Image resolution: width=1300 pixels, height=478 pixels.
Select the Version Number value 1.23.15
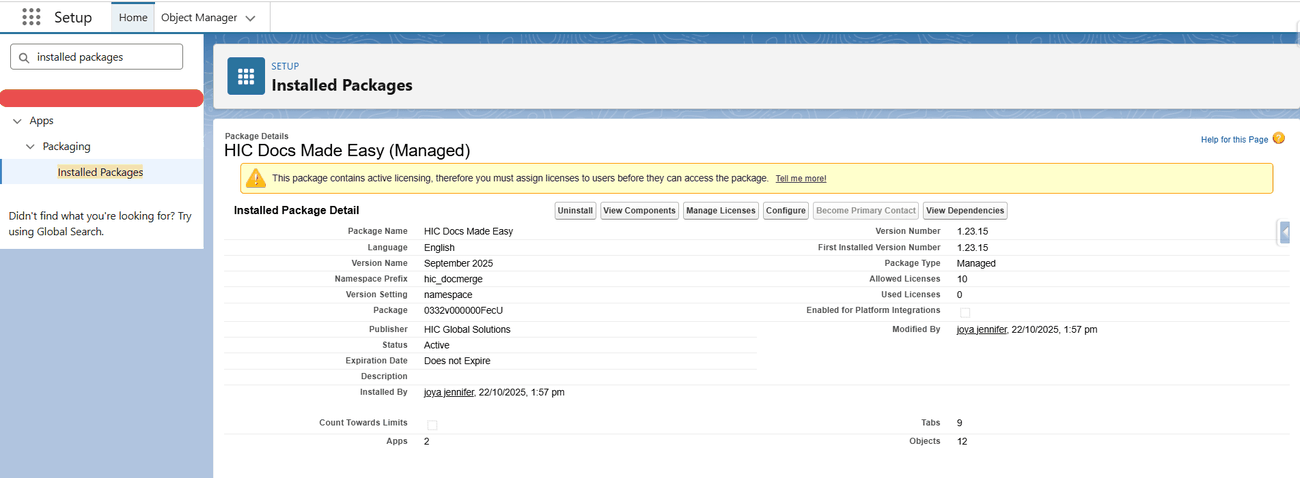coord(972,231)
